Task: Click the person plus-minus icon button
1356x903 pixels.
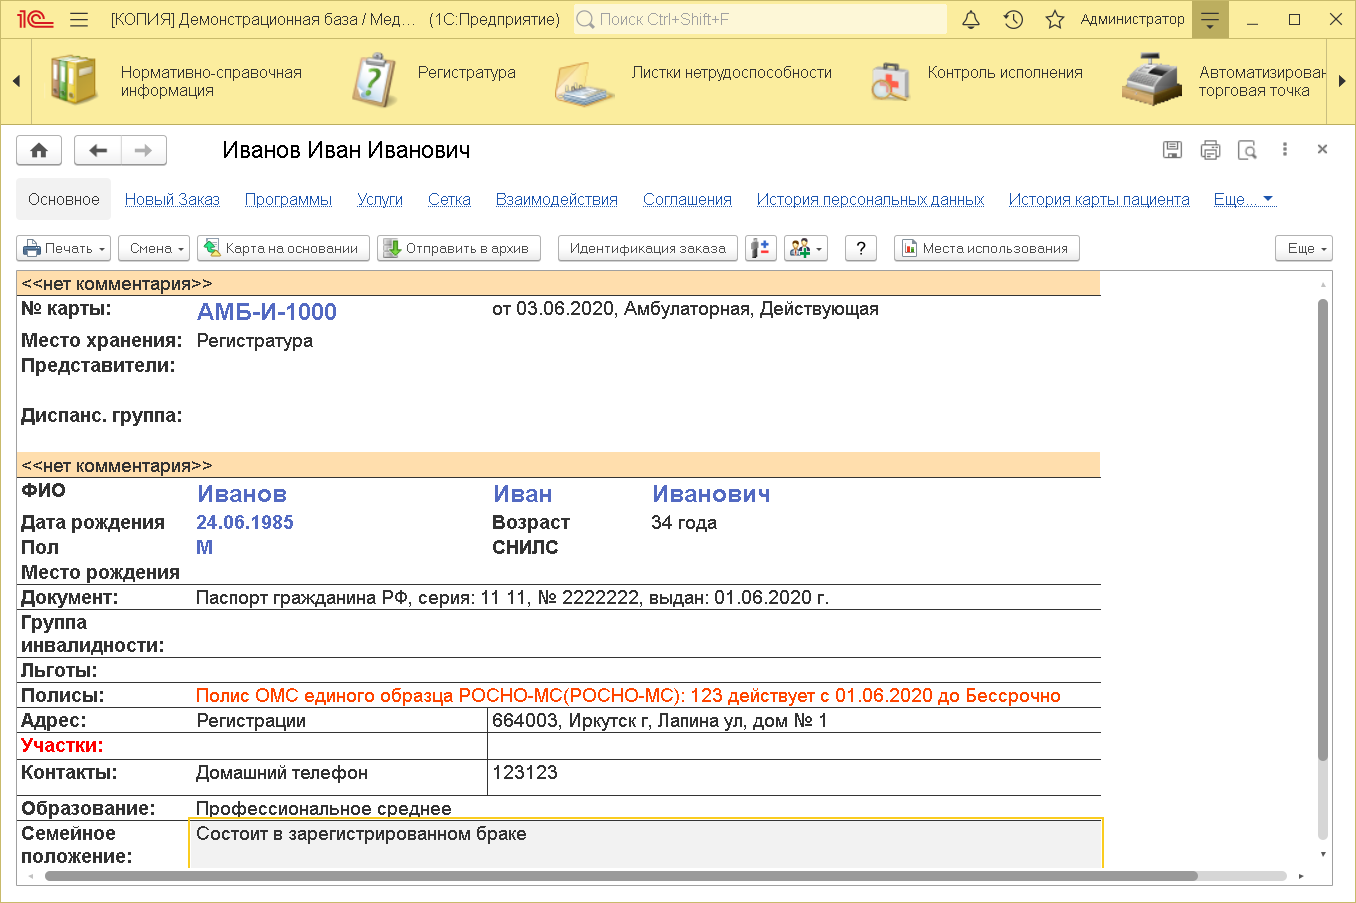Action: [x=761, y=248]
